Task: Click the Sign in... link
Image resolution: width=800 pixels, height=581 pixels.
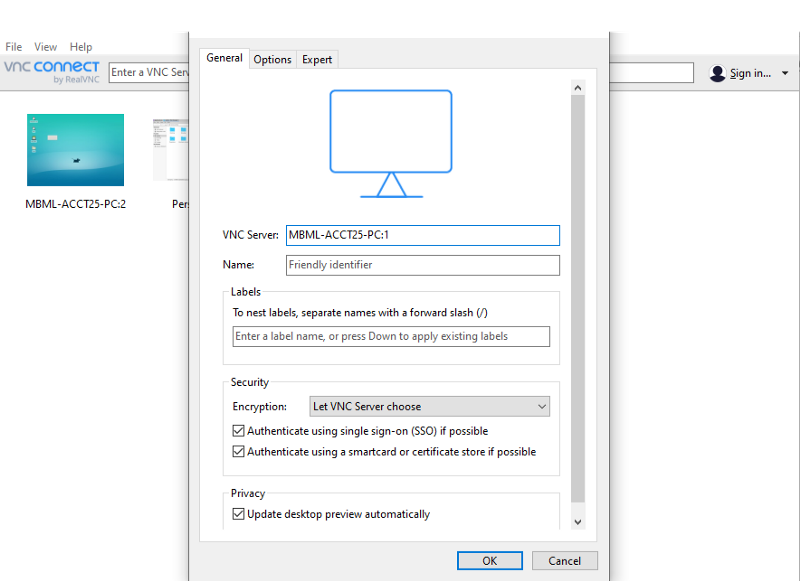Action: (750, 73)
